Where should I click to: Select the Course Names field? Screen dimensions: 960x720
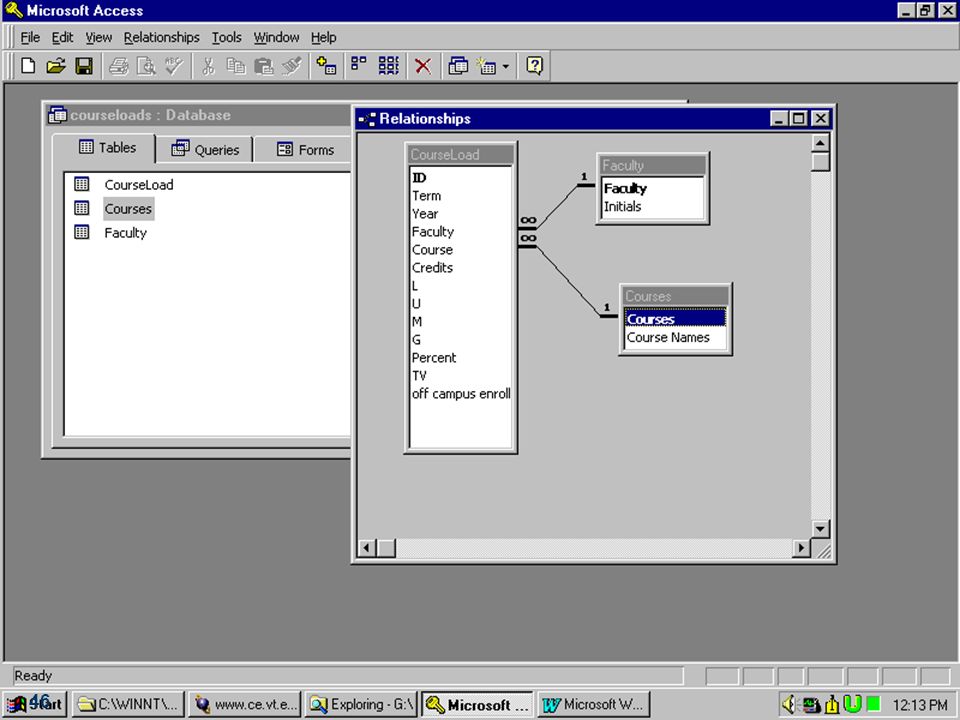point(675,337)
